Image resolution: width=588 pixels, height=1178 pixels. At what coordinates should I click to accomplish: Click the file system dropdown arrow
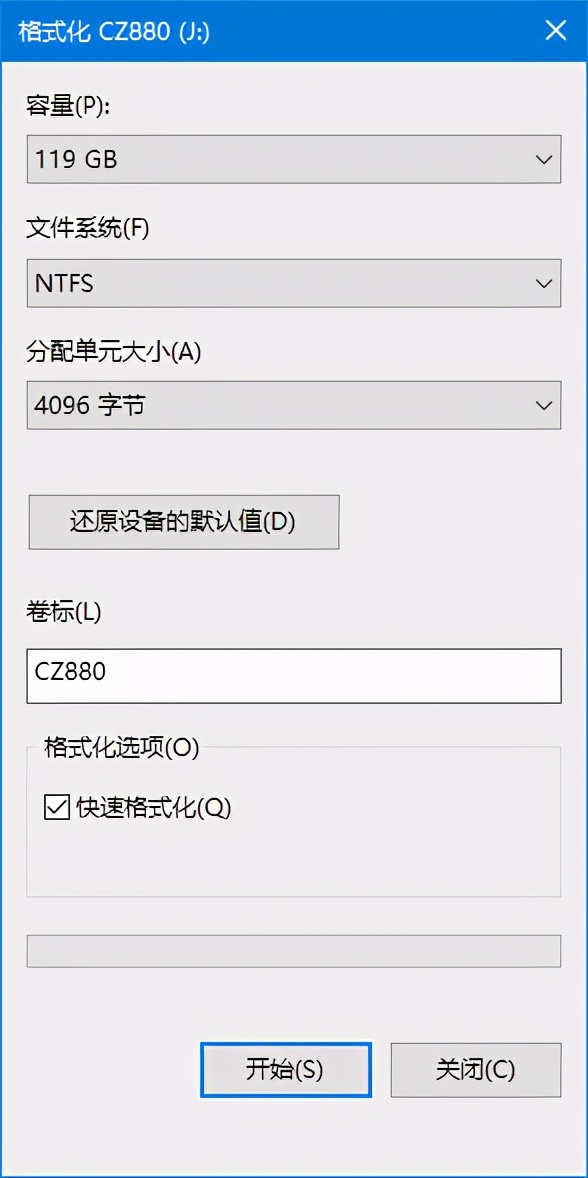coord(544,283)
